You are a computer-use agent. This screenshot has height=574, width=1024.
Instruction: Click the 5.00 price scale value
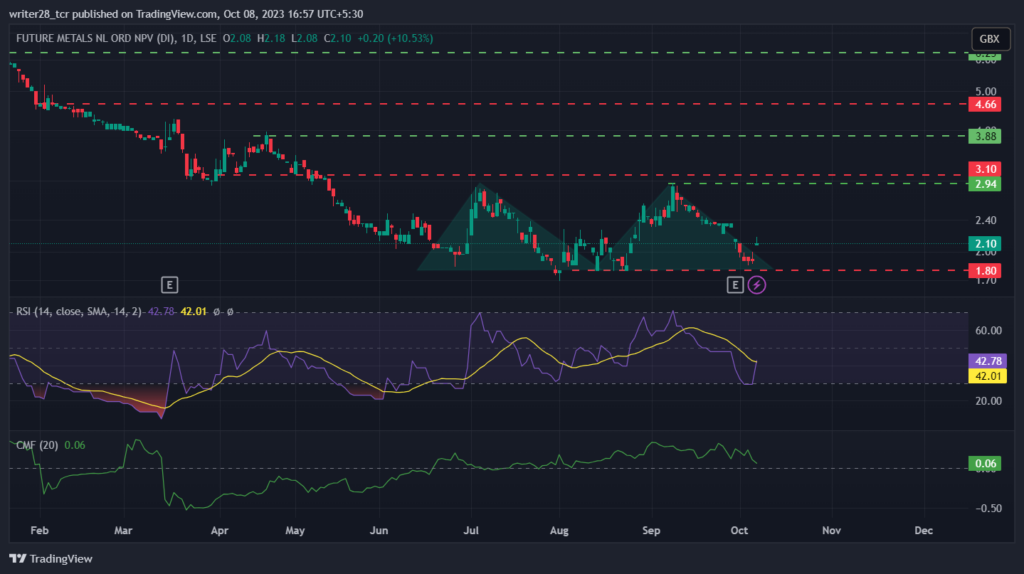pyautogui.click(x=985, y=91)
